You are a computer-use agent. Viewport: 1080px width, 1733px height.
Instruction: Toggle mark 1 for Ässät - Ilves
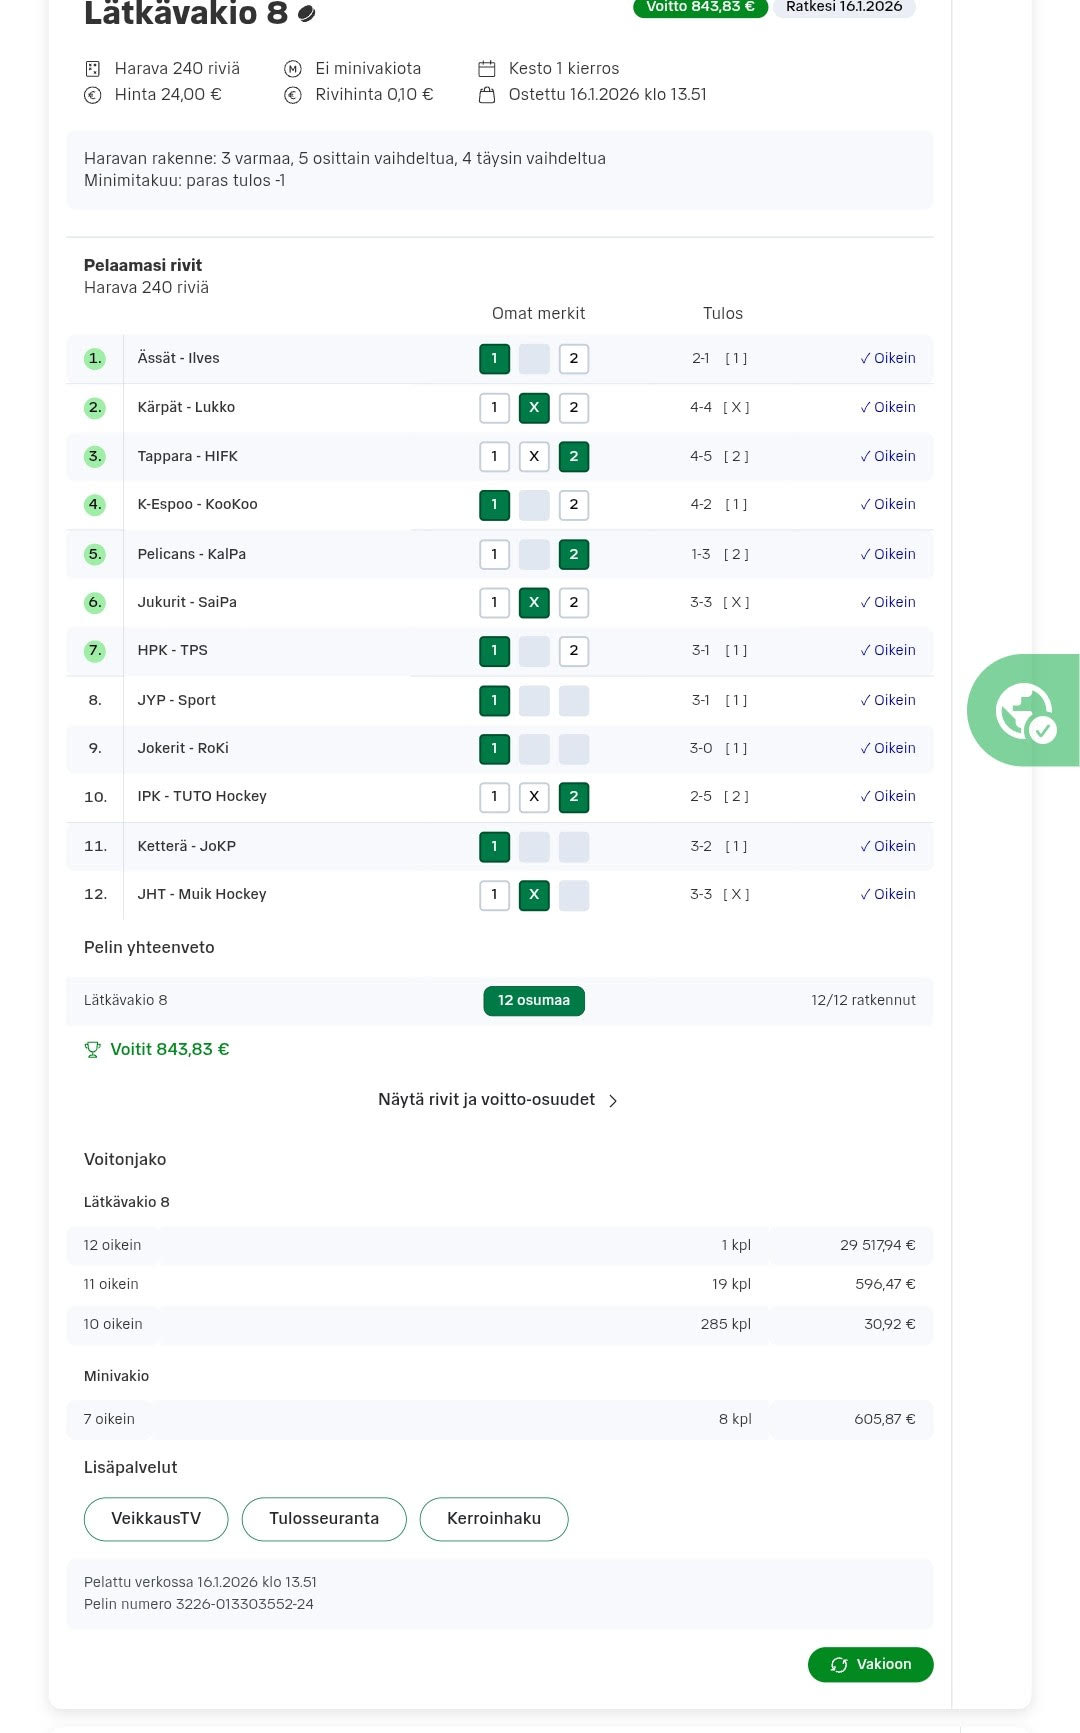(494, 359)
